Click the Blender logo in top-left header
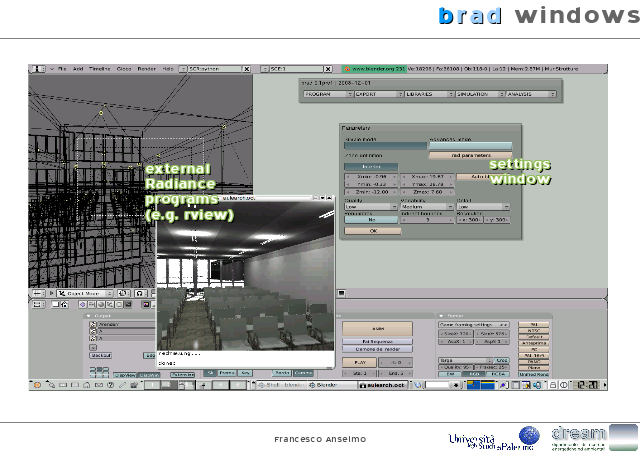Viewport: 640px width, 452px height. point(39,69)
